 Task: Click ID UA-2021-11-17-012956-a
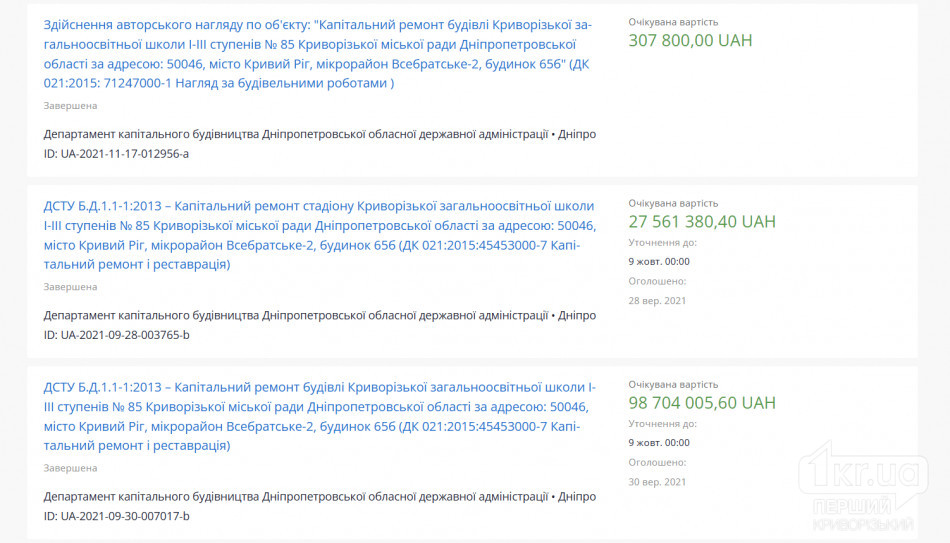click(x=116, y=154)
